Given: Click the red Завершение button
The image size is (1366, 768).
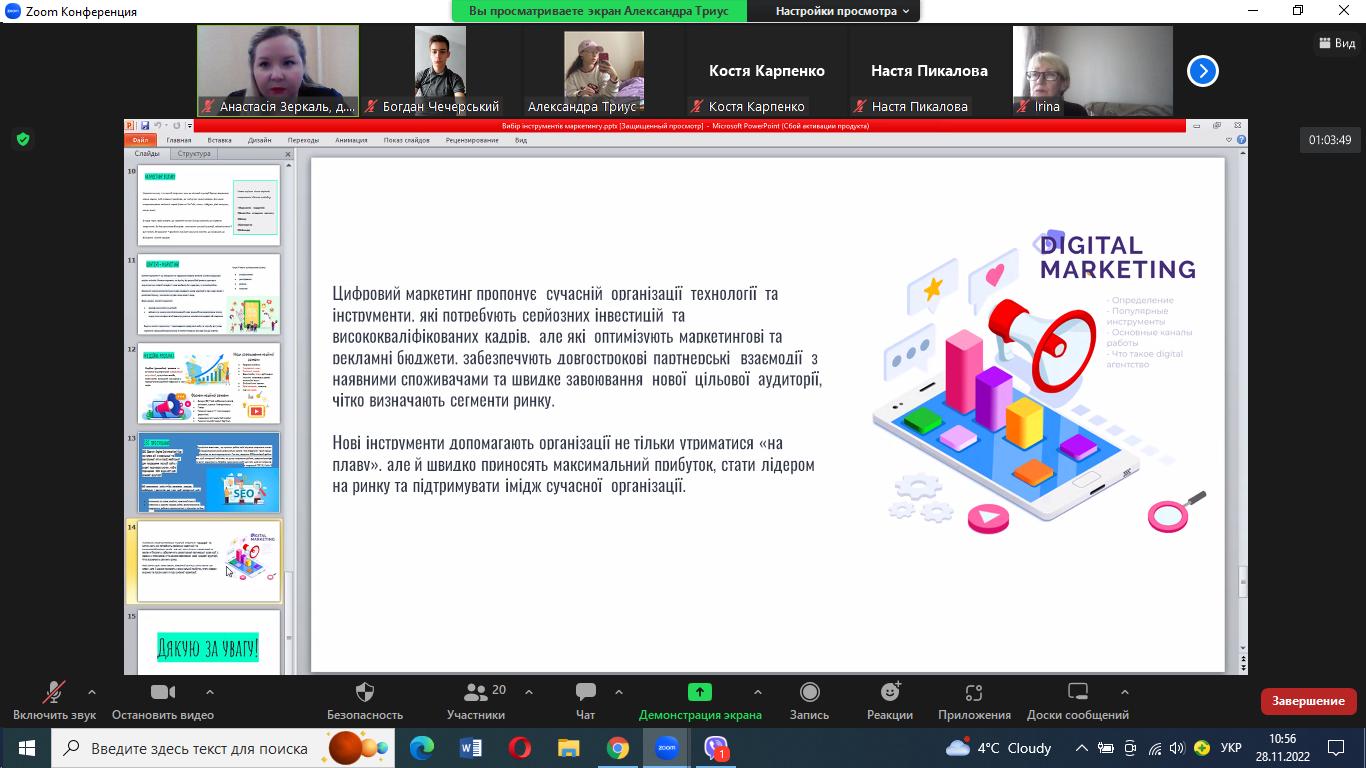Looking at the screenshot, I should pyautogui.click(x=1308, y=701).
